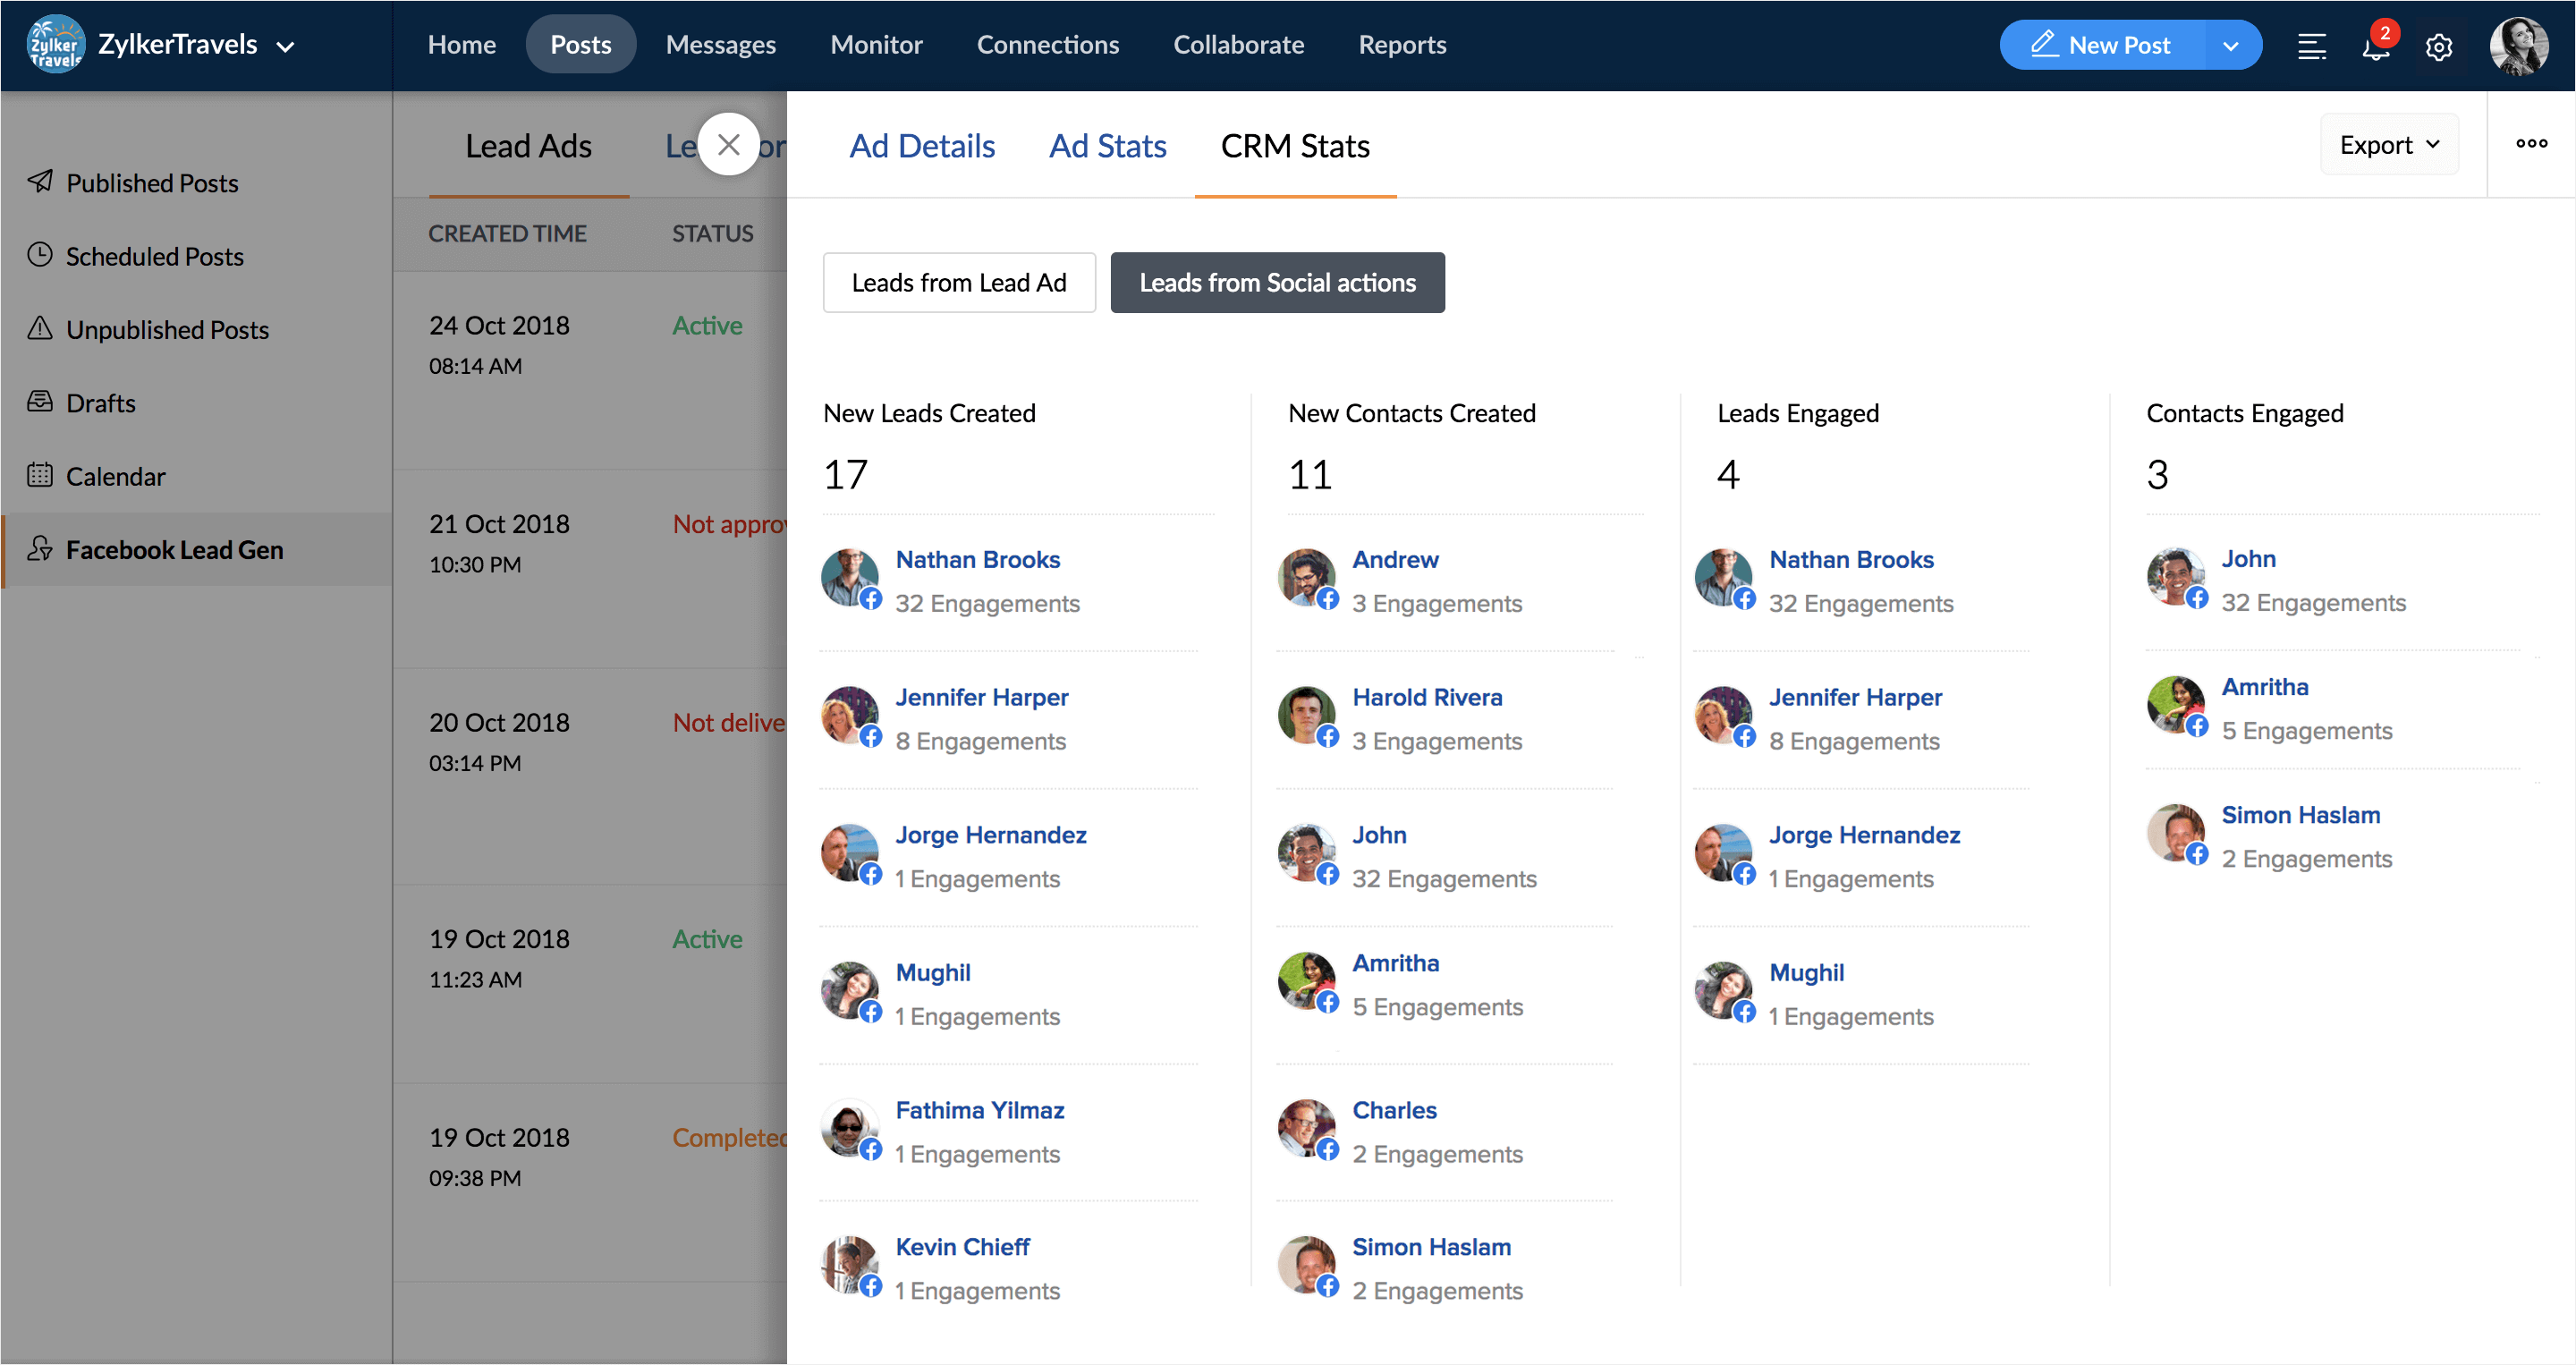2576x1365 pixels.
Task: Open the three-dot more options menu
Action: 2531,144
